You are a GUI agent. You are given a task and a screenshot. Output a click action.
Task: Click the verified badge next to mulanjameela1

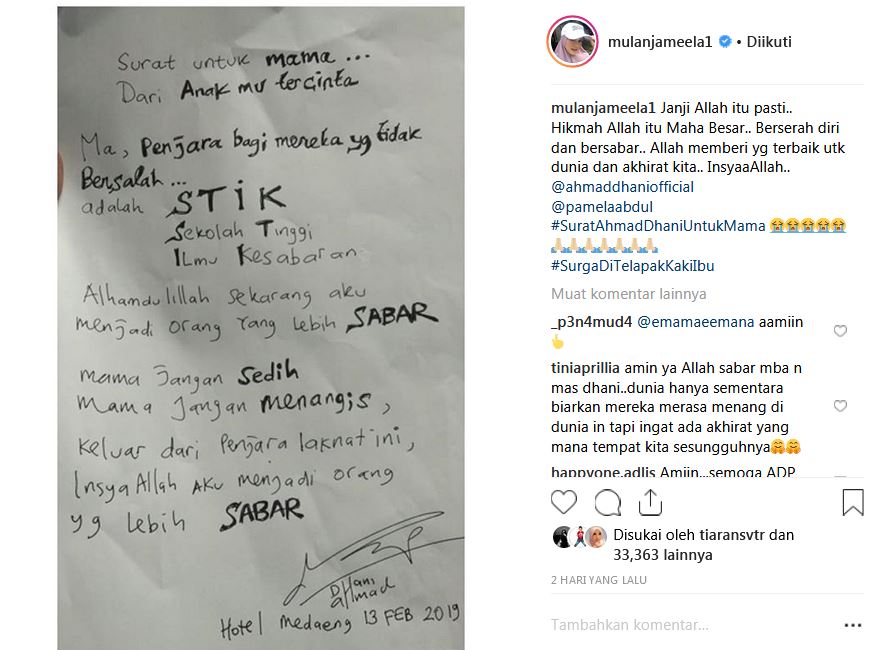725,42
